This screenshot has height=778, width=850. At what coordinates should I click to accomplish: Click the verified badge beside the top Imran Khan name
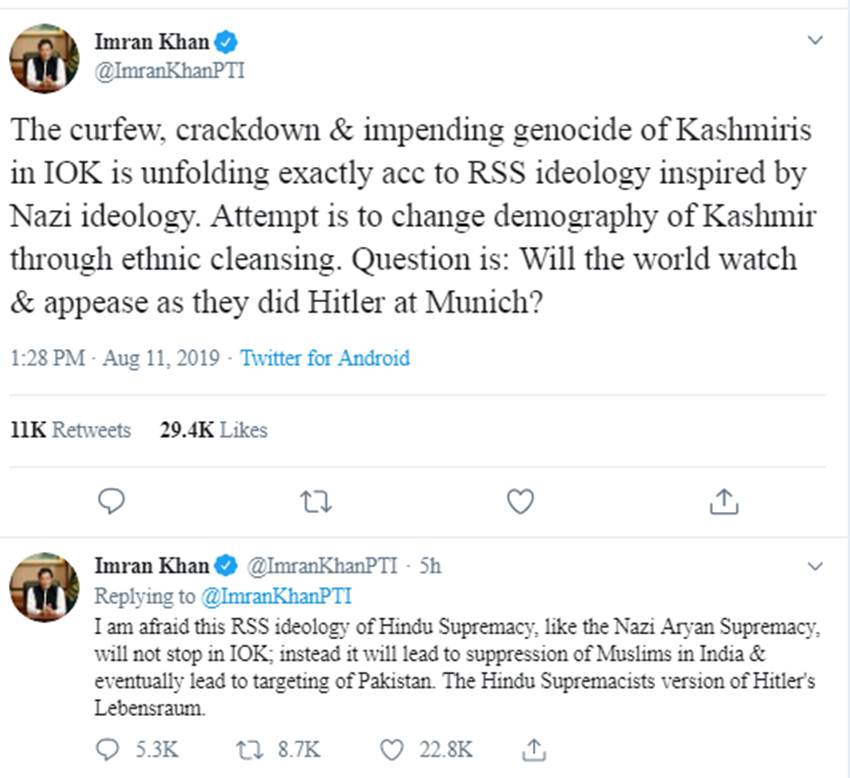[227, 43]
